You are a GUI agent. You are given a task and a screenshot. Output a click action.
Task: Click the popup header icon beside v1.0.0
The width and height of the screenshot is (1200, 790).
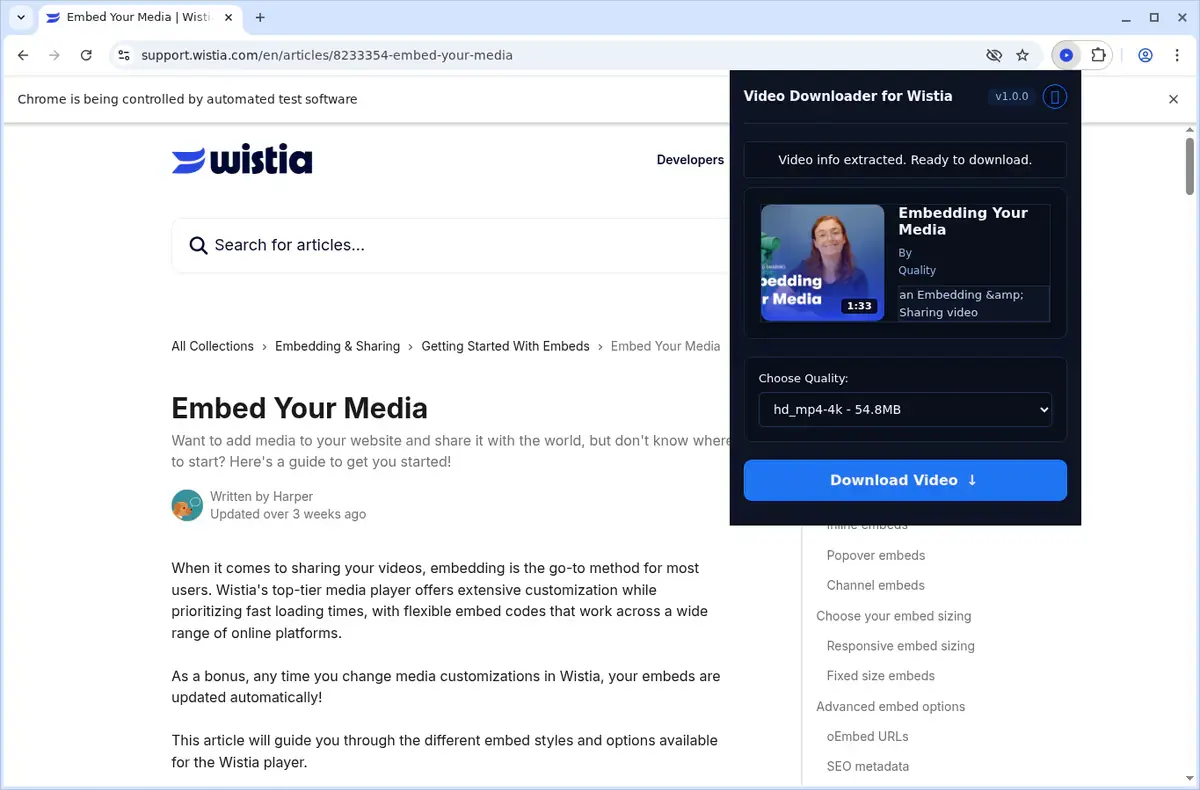[x=1055, y=96]
